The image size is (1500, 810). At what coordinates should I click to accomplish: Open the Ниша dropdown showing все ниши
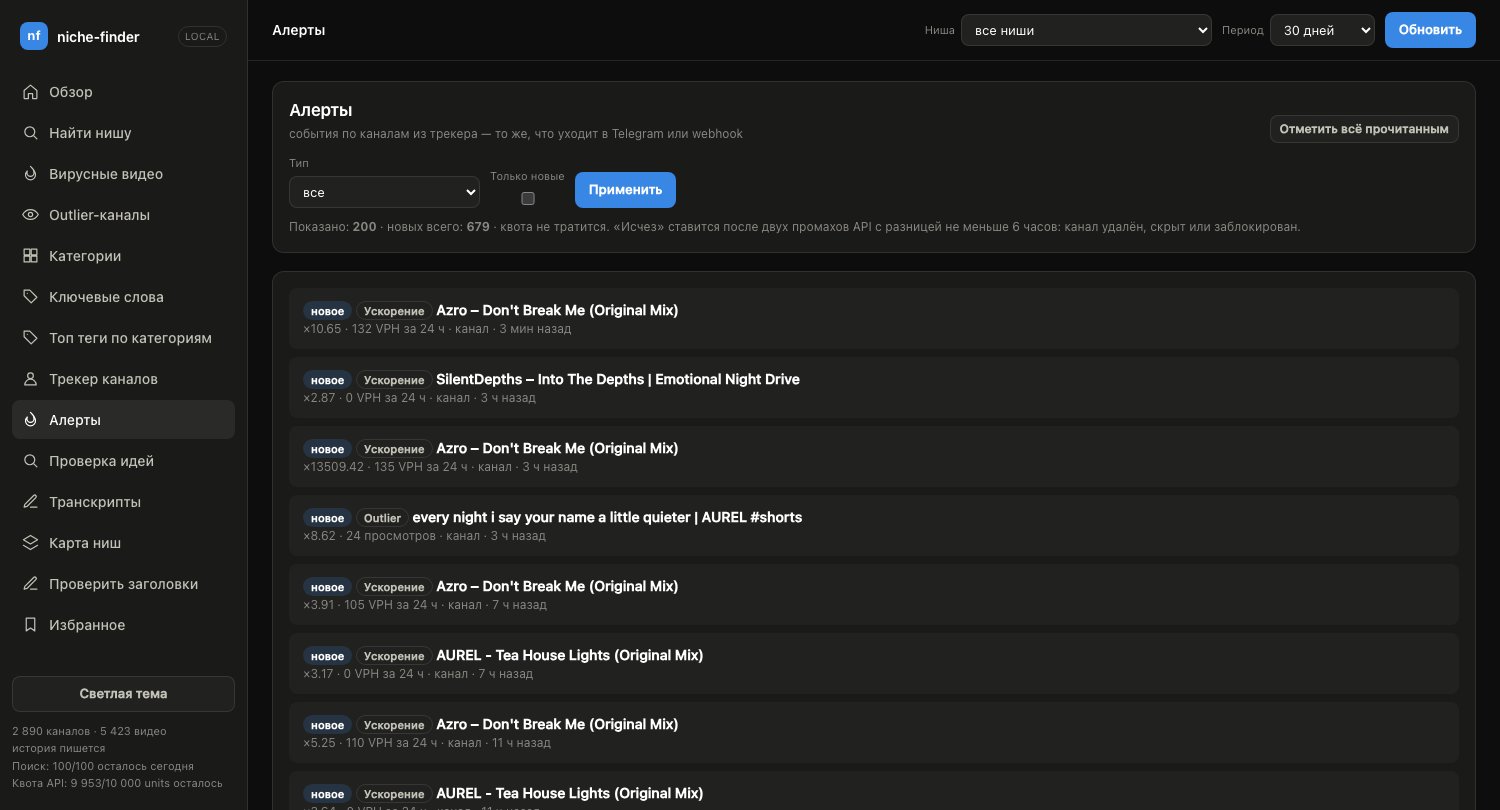(x=1086, y=30)
